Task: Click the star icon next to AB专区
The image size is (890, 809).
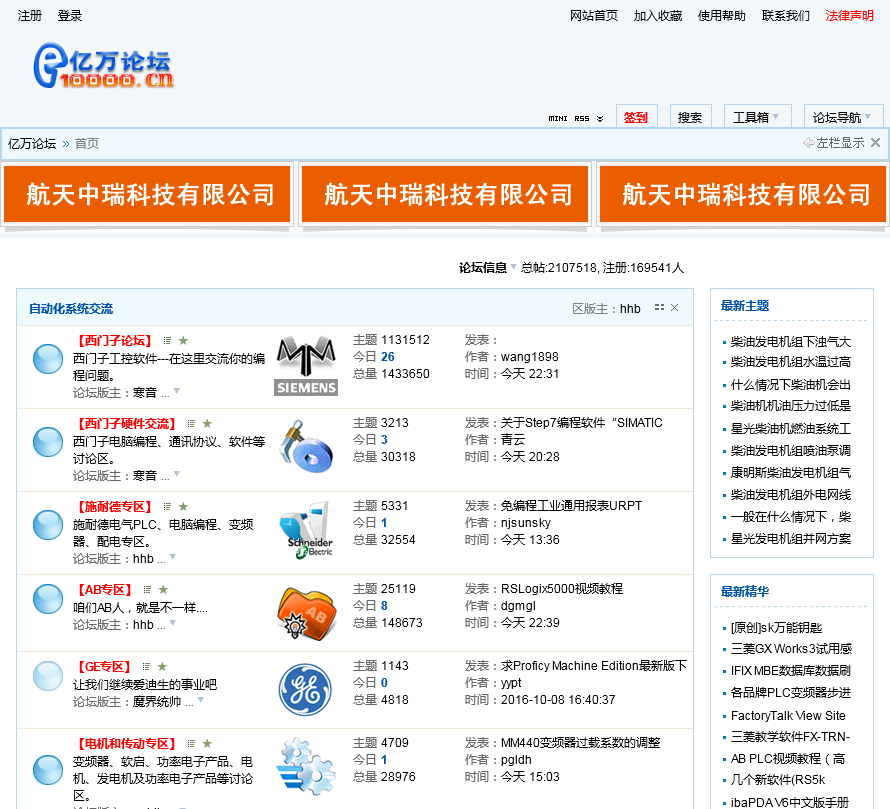Action: click(x=163, y=589)
